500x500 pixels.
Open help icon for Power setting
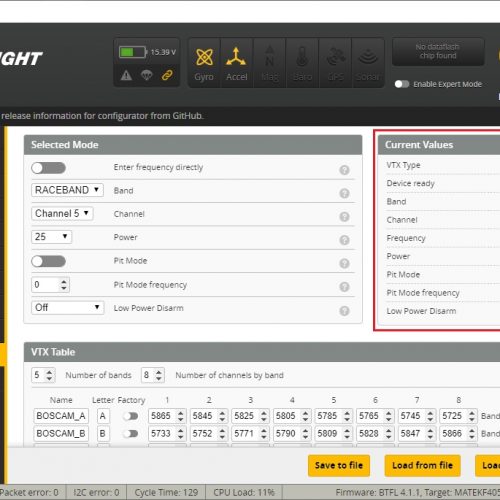344,240
